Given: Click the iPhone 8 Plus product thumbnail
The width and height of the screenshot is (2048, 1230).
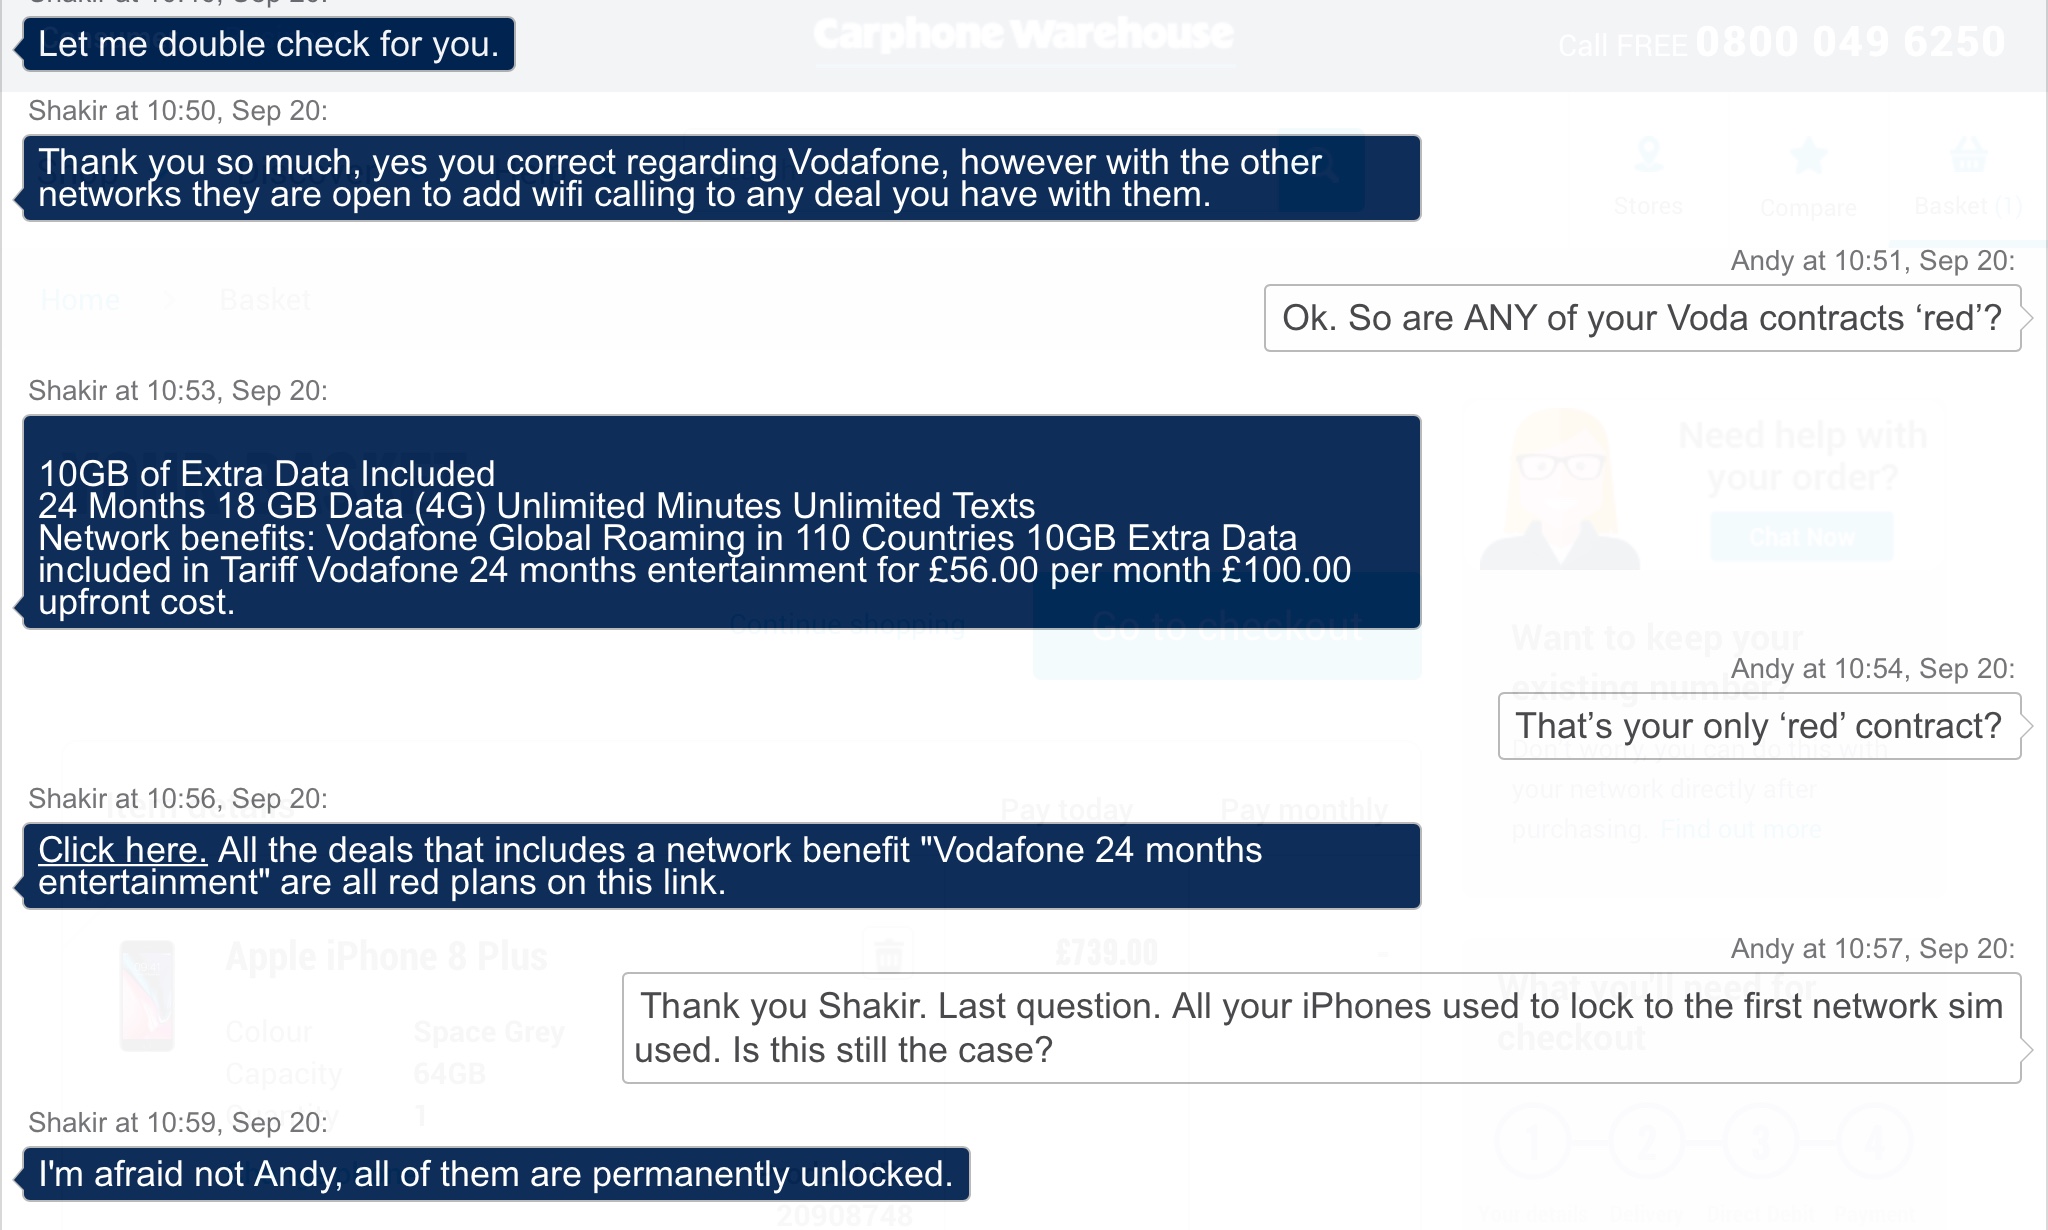Looking at the screenshot, I should pyautogui.click(x=147, y=996).
